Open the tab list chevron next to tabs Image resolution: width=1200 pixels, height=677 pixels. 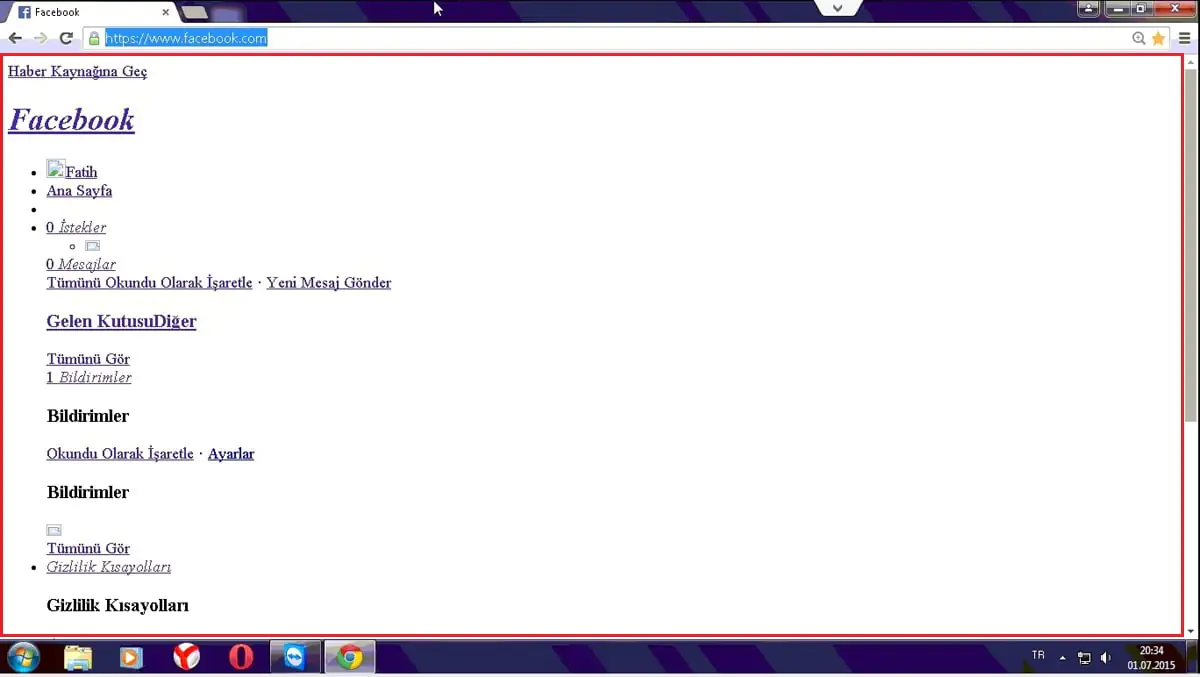pos(838,8)
